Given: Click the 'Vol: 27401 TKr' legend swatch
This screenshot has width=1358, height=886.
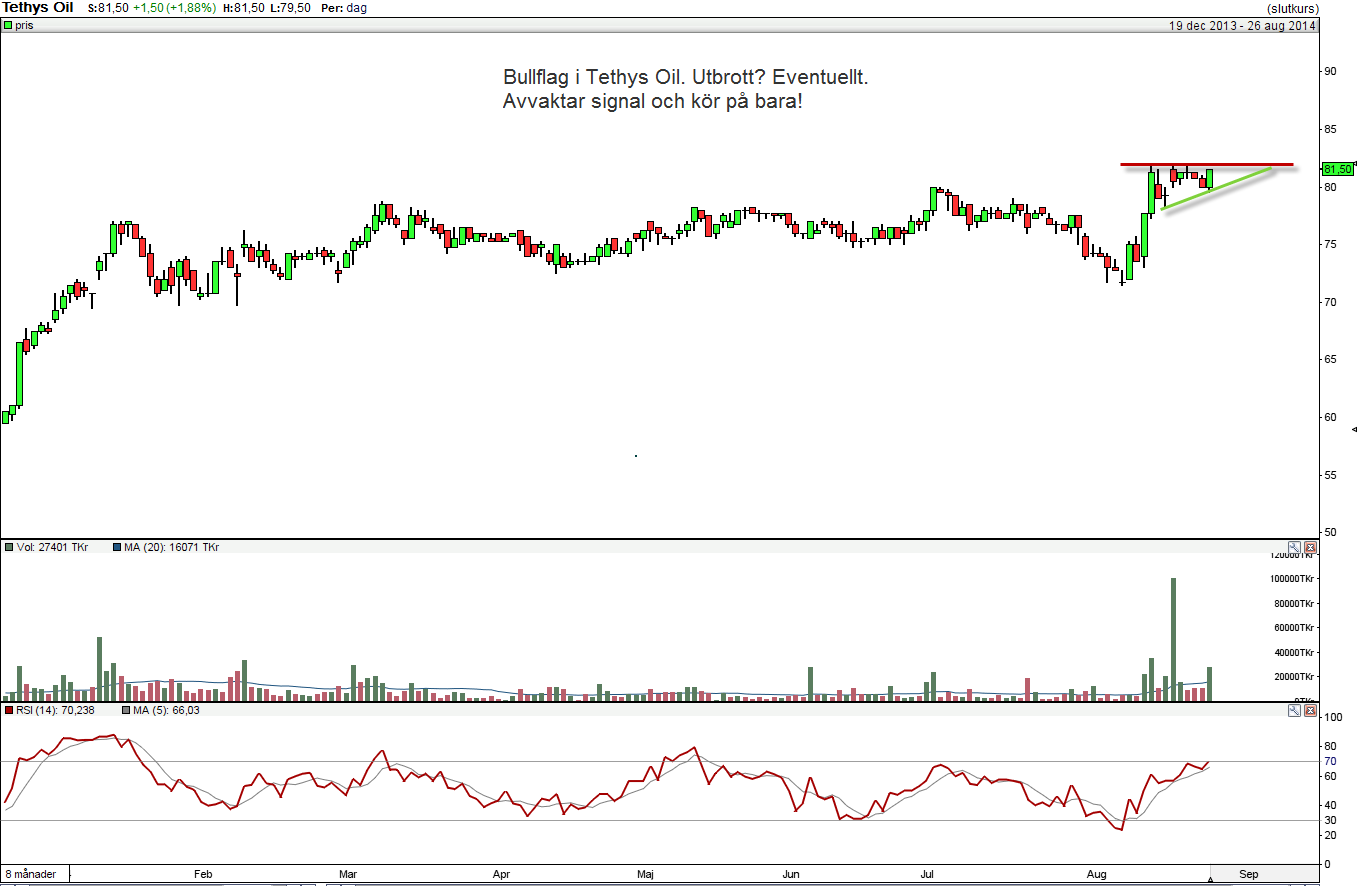Looking at the screenshot, I should point(9,548).
